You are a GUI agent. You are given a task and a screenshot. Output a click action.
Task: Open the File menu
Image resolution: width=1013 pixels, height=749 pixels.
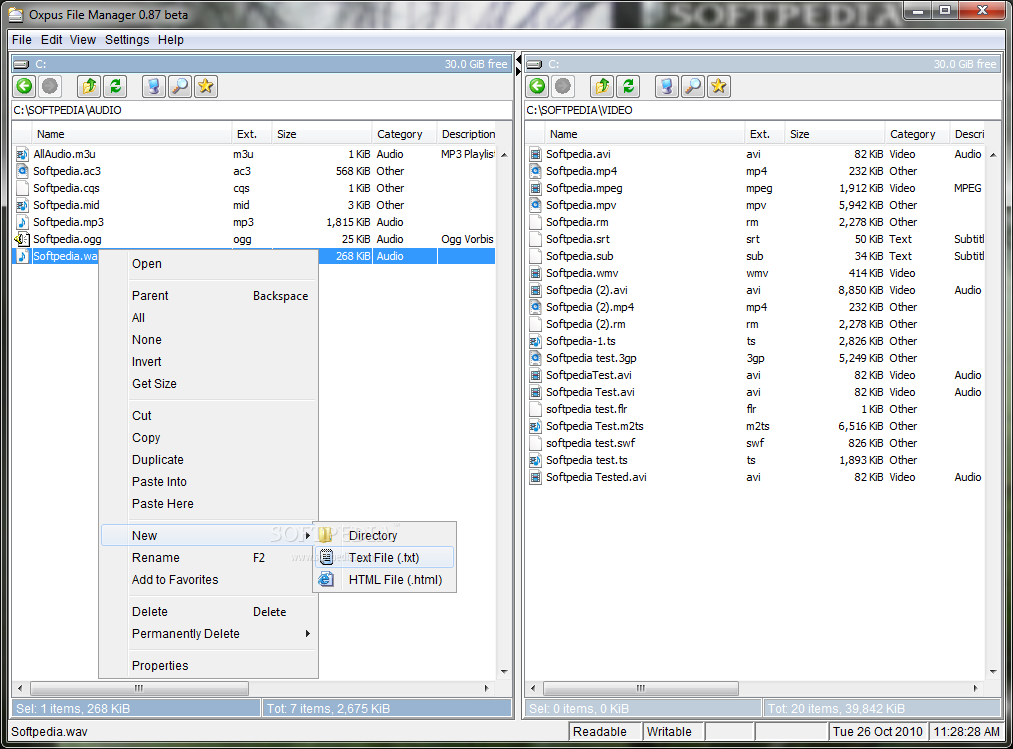point(21,39)
